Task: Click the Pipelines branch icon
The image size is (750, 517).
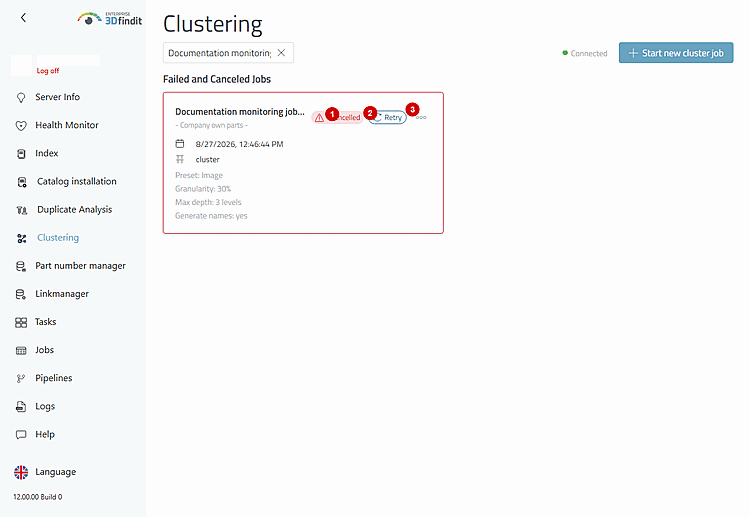Action: tap(21, 379)
